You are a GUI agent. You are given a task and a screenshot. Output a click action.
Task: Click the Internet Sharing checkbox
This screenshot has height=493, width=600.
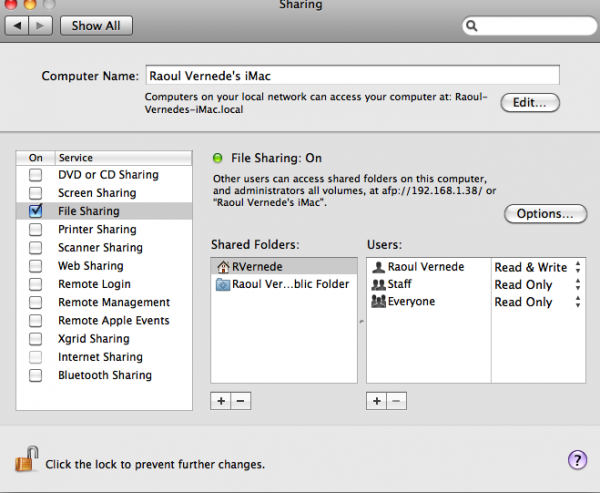point(36,357)
